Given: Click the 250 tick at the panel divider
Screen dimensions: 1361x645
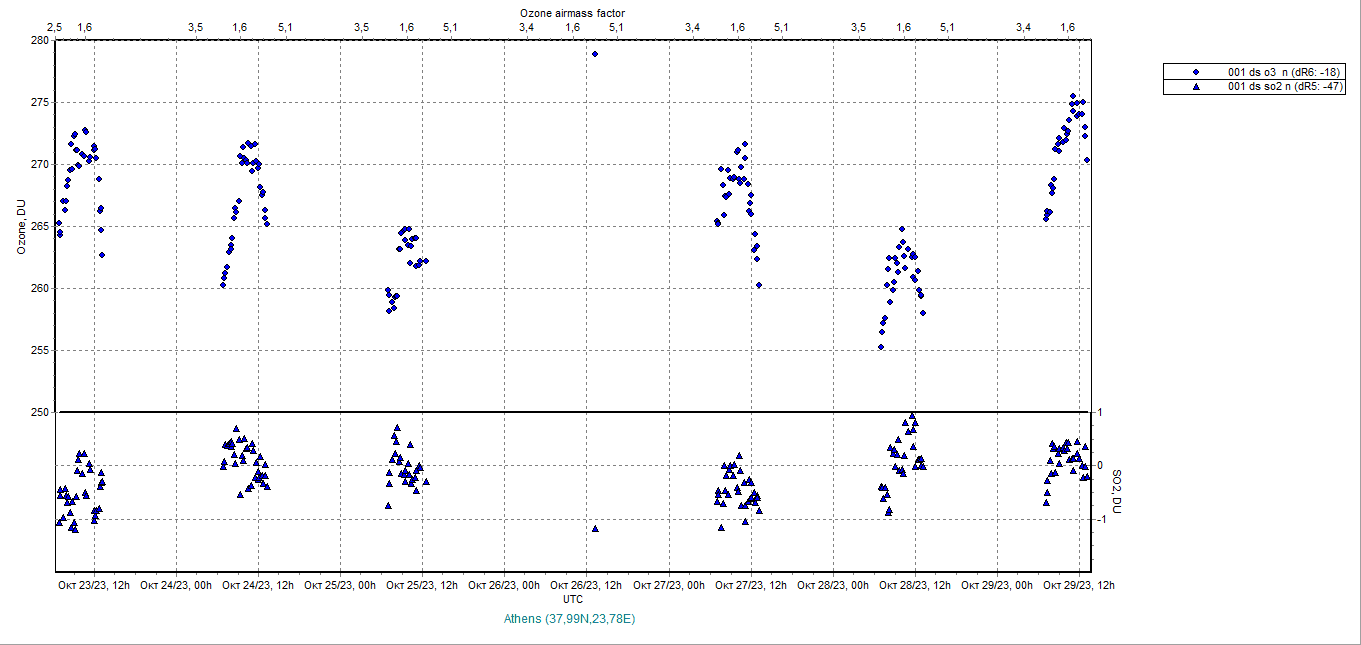Looking at the screenshot, I should pyautogui.click(x=40, y=412).
